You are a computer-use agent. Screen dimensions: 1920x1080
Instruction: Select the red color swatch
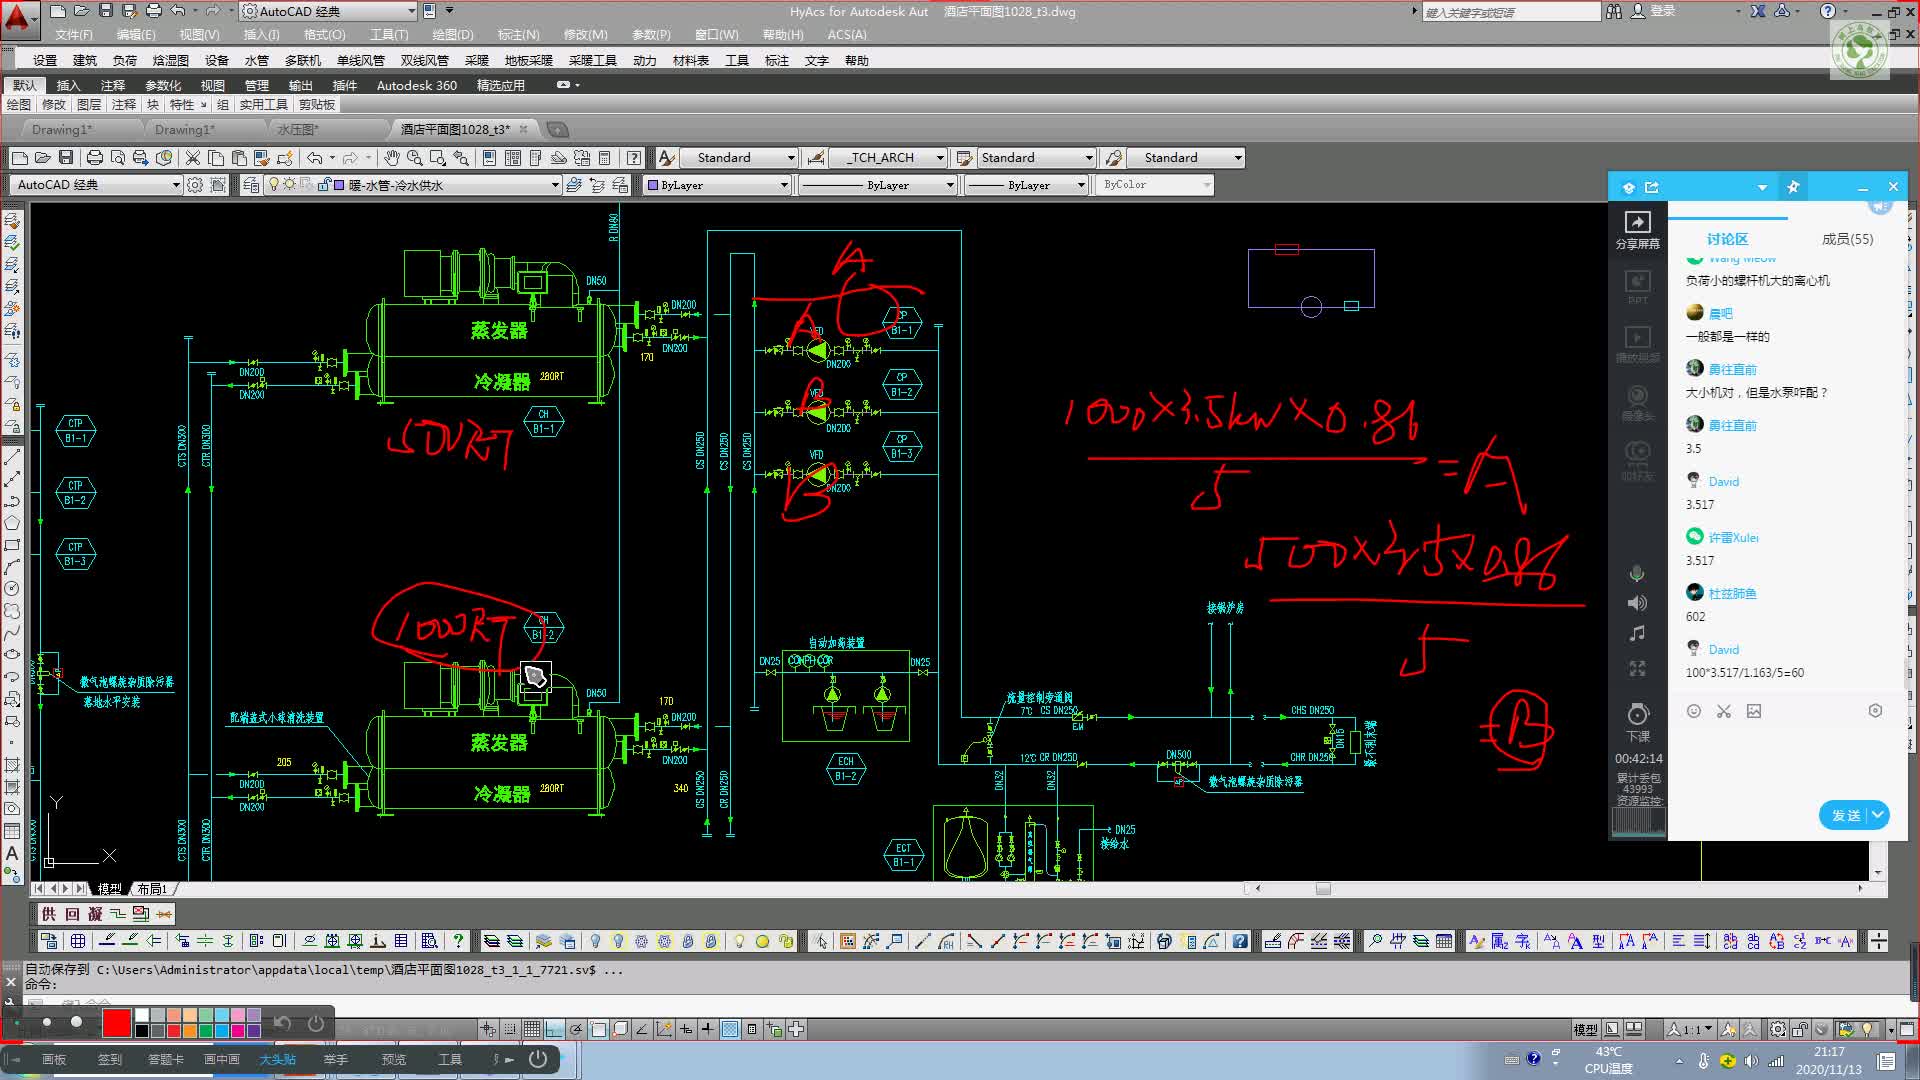pos(116,1023)
